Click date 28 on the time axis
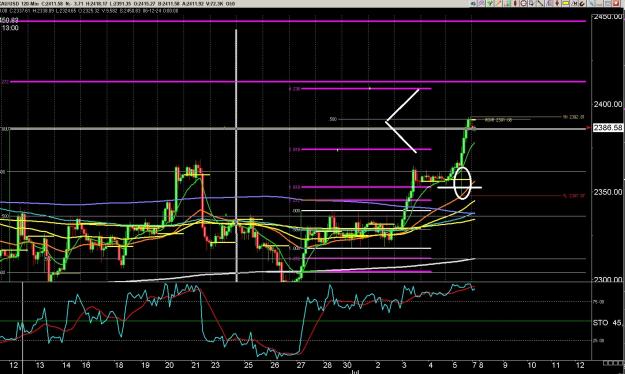Screen dimensions: 625x374 point(327,365)
